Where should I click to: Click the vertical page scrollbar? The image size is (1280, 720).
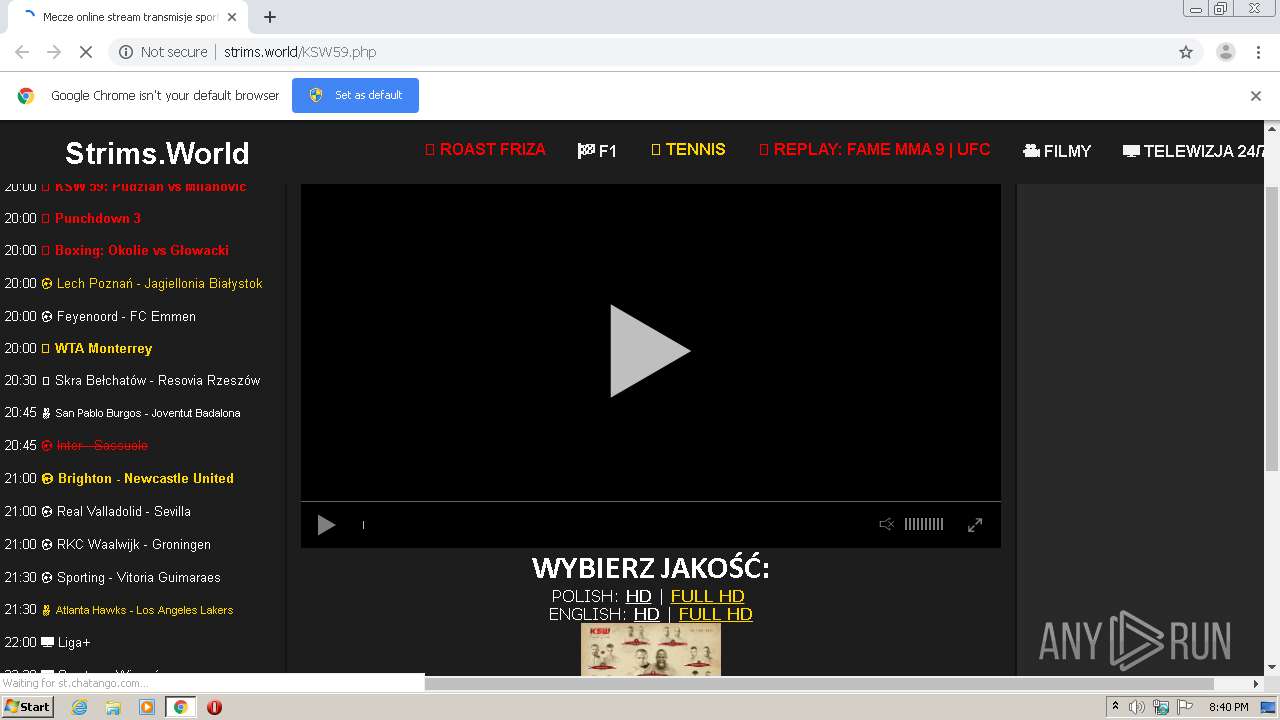[1272, 327]
